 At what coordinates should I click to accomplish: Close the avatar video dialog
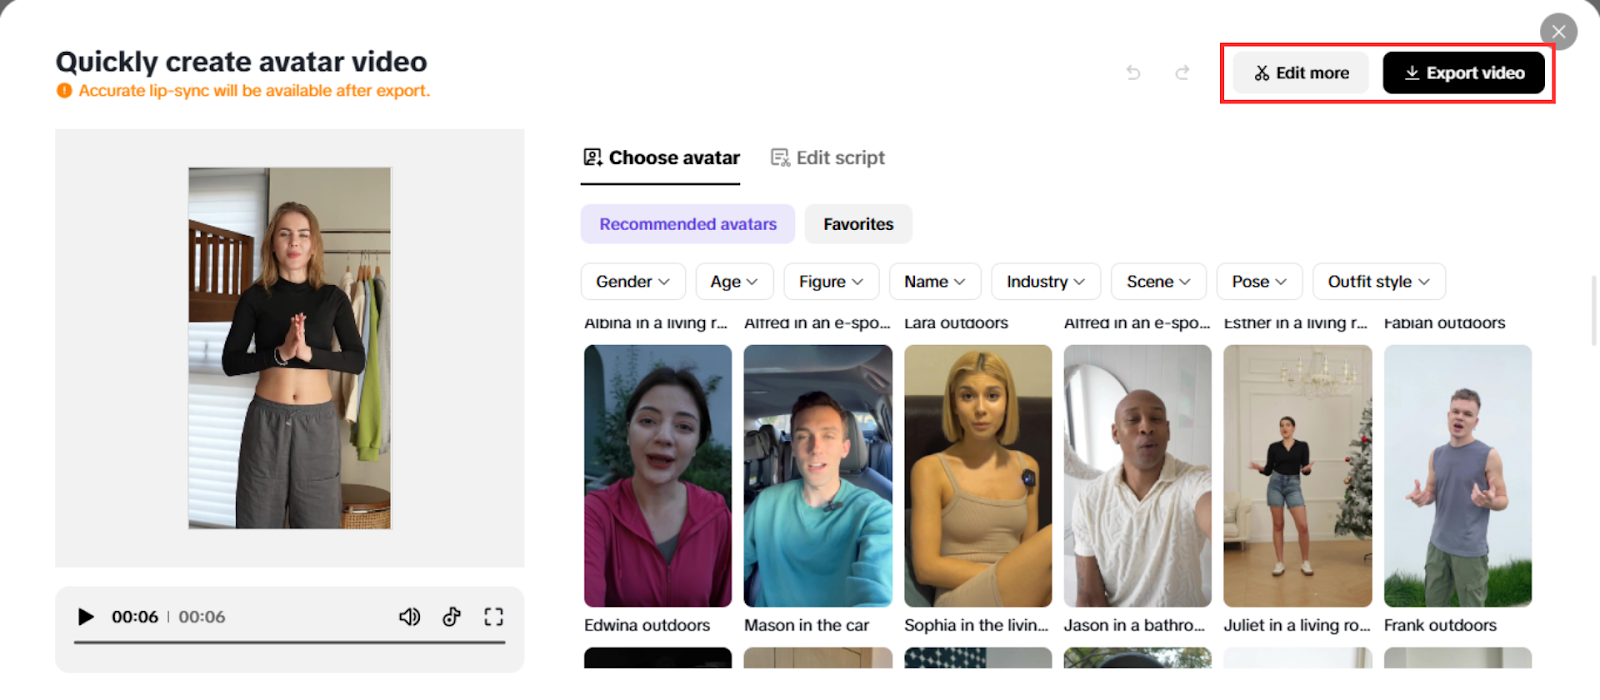1558,32
